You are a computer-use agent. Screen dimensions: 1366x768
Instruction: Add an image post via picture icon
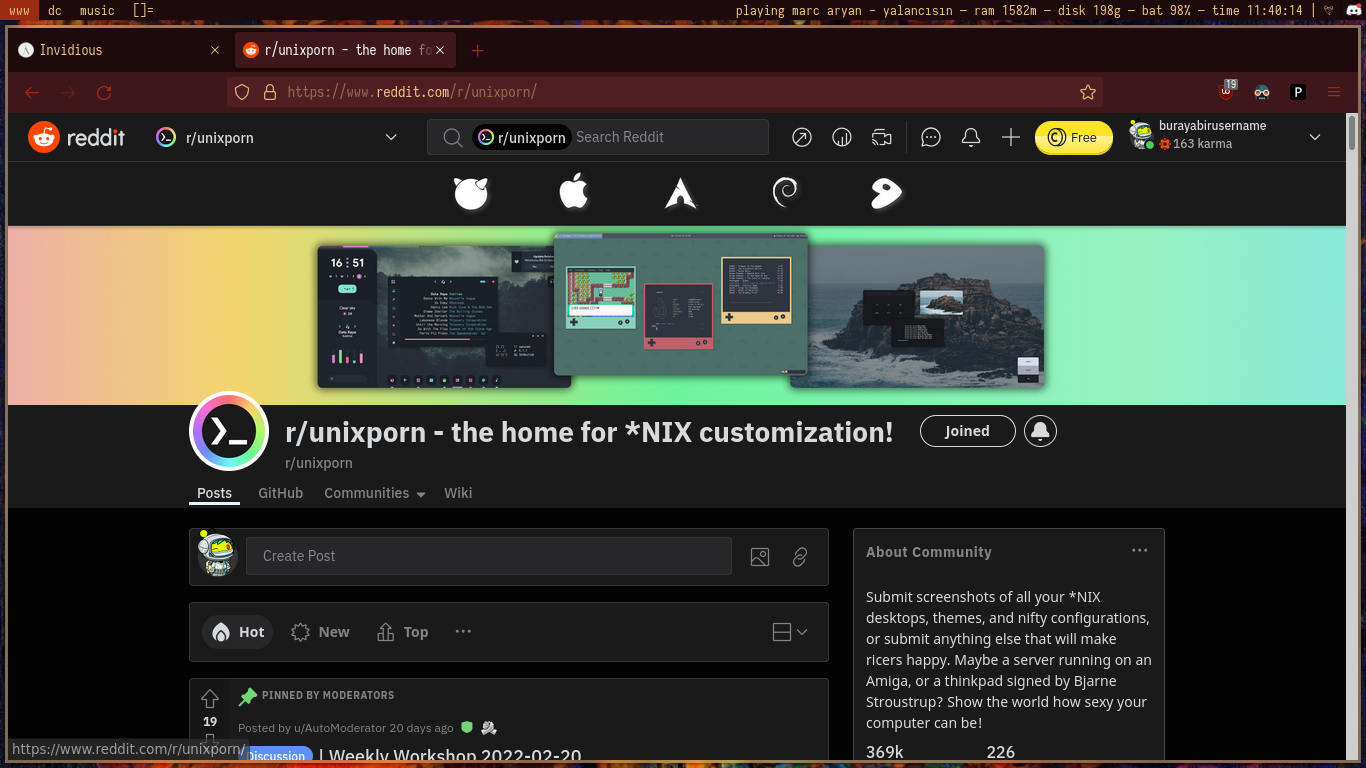760,557
